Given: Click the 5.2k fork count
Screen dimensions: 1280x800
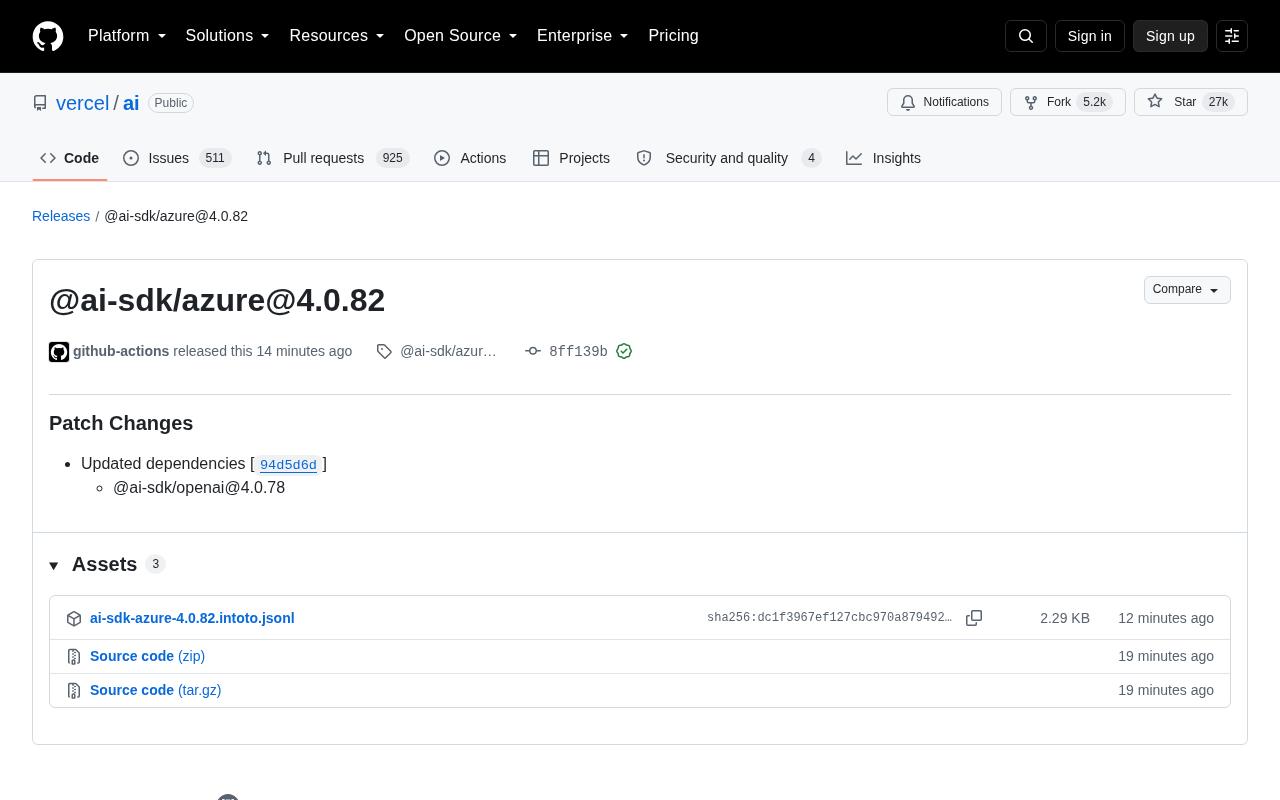Looking at the screenshot, I should click(x=1094, y=102).
